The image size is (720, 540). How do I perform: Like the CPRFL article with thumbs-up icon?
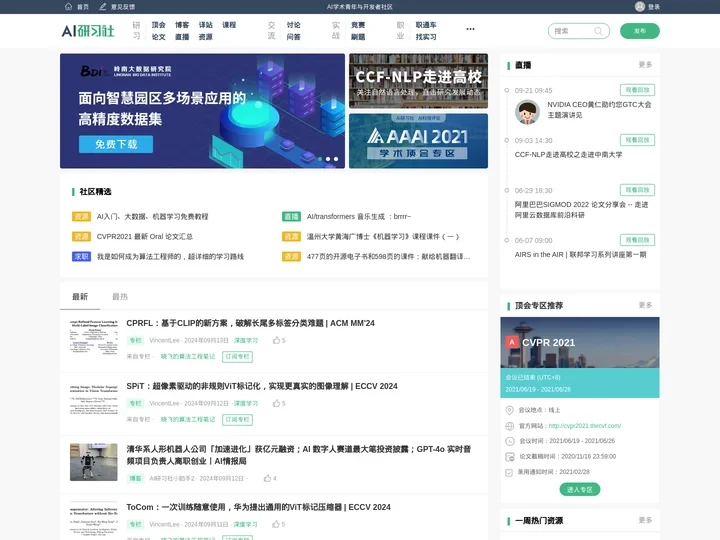(x=276, y=340)
